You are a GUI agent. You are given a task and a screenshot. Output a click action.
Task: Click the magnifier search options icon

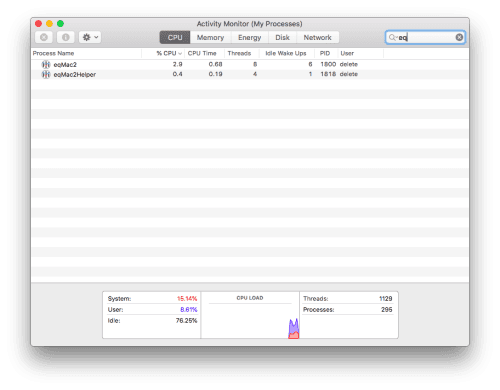point(393,38)
